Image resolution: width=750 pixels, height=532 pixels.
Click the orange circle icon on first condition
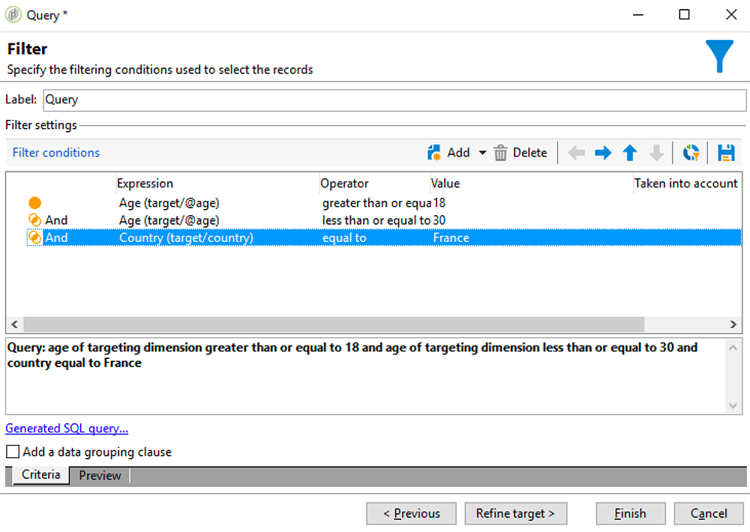coord(34,203)
